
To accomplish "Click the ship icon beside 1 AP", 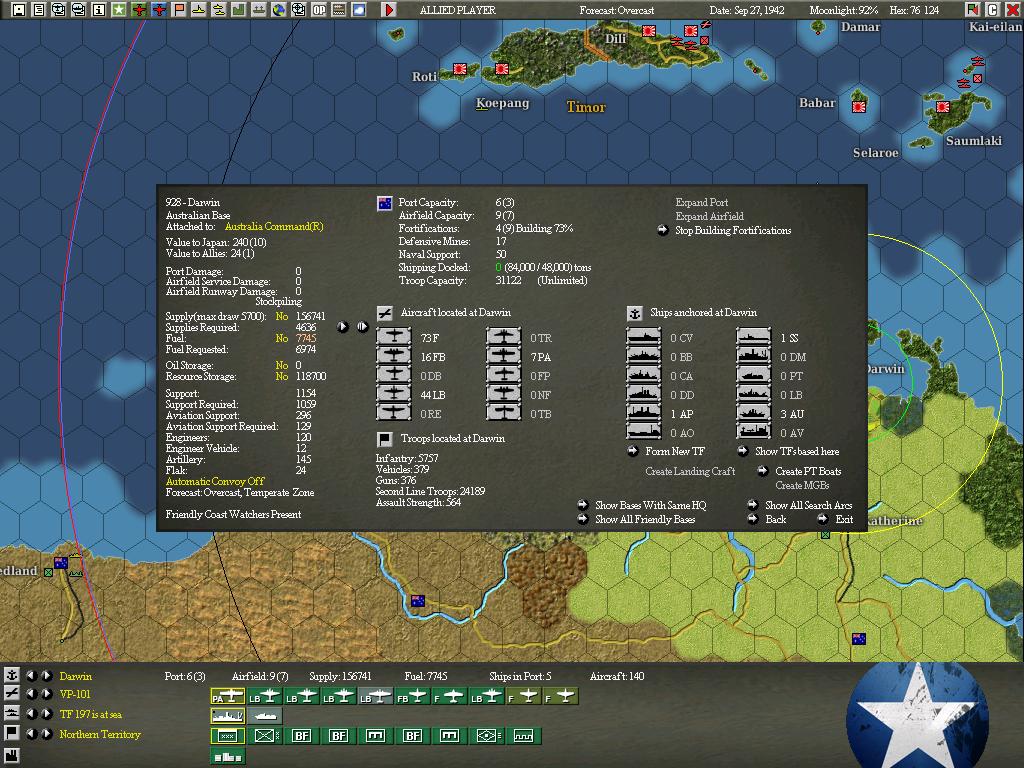I will coord(643,413).
